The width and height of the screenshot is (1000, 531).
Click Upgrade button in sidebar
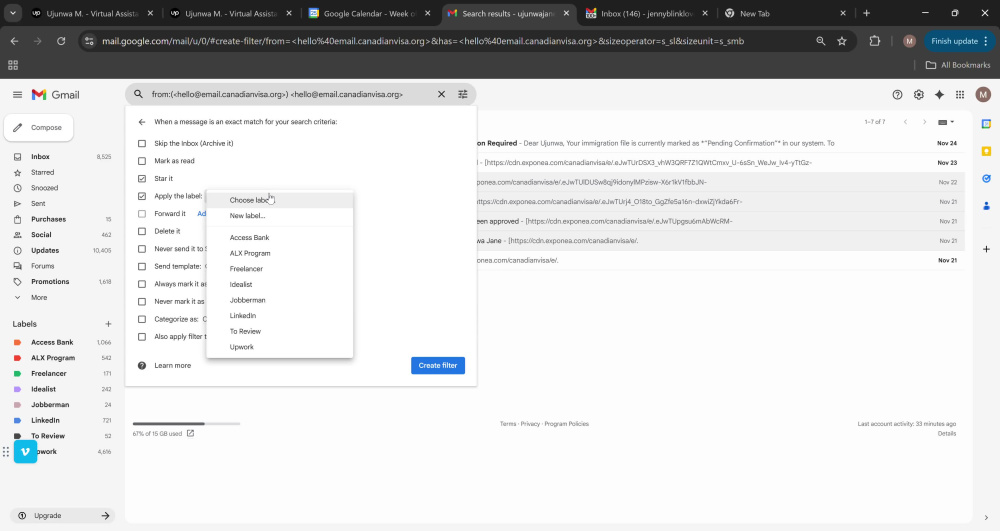pyautogui.click(x=62, y=516)
